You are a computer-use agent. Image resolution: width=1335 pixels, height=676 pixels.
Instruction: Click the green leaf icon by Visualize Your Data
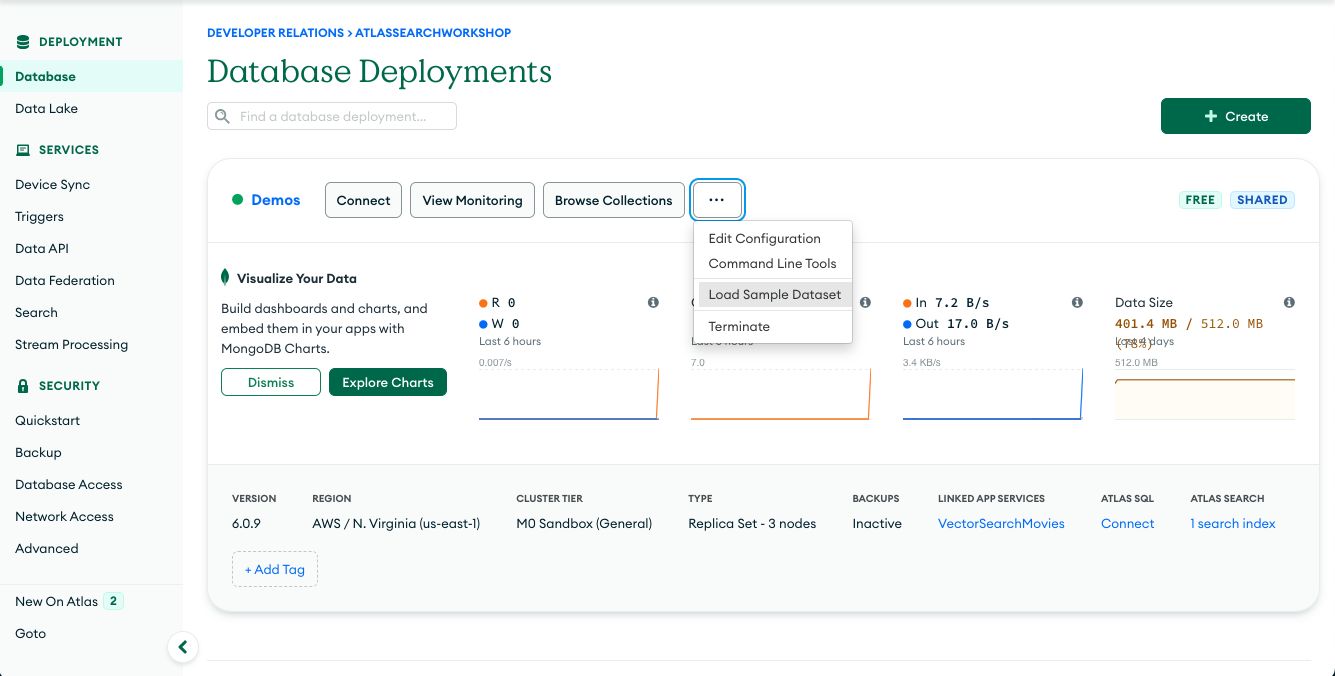coord(225,278)
